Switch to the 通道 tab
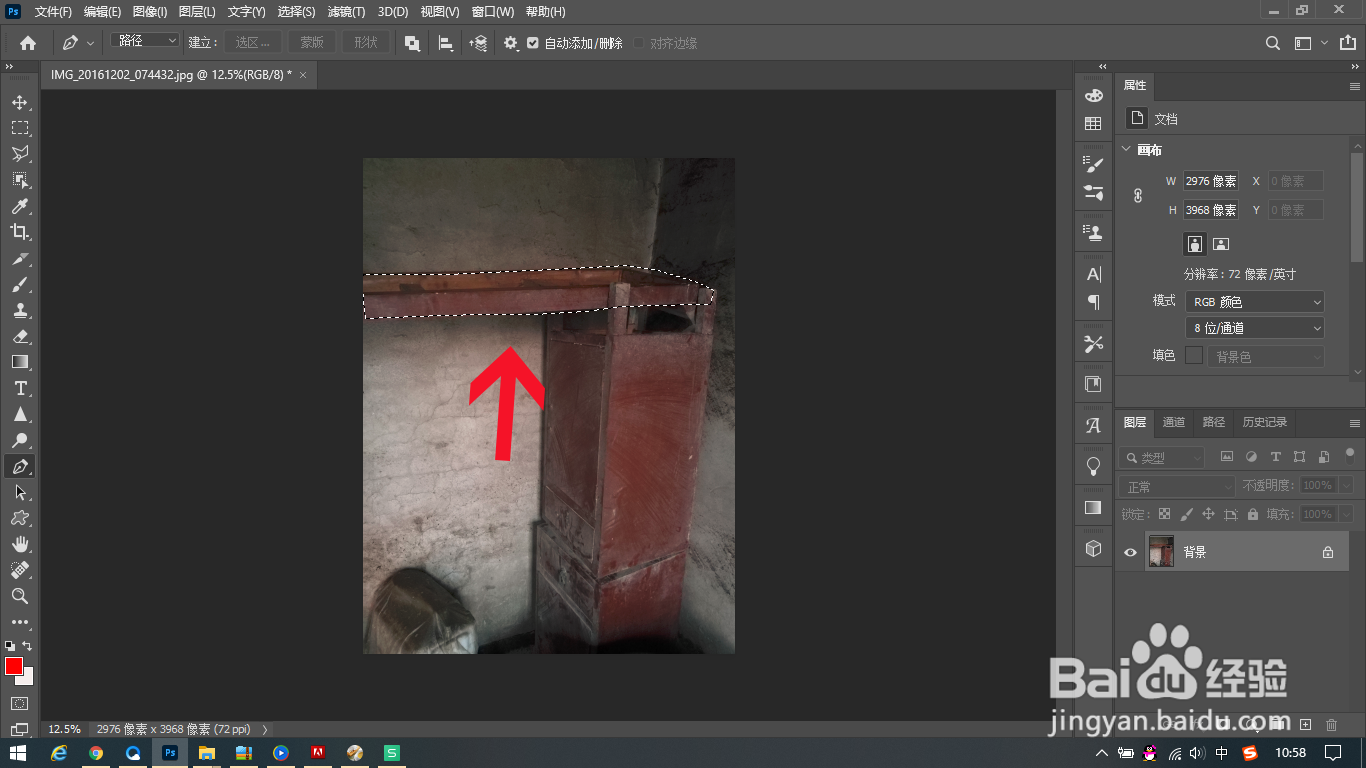Image resolution: width=1366 pixels, height=768 pixels. (x=1173, y=422)
